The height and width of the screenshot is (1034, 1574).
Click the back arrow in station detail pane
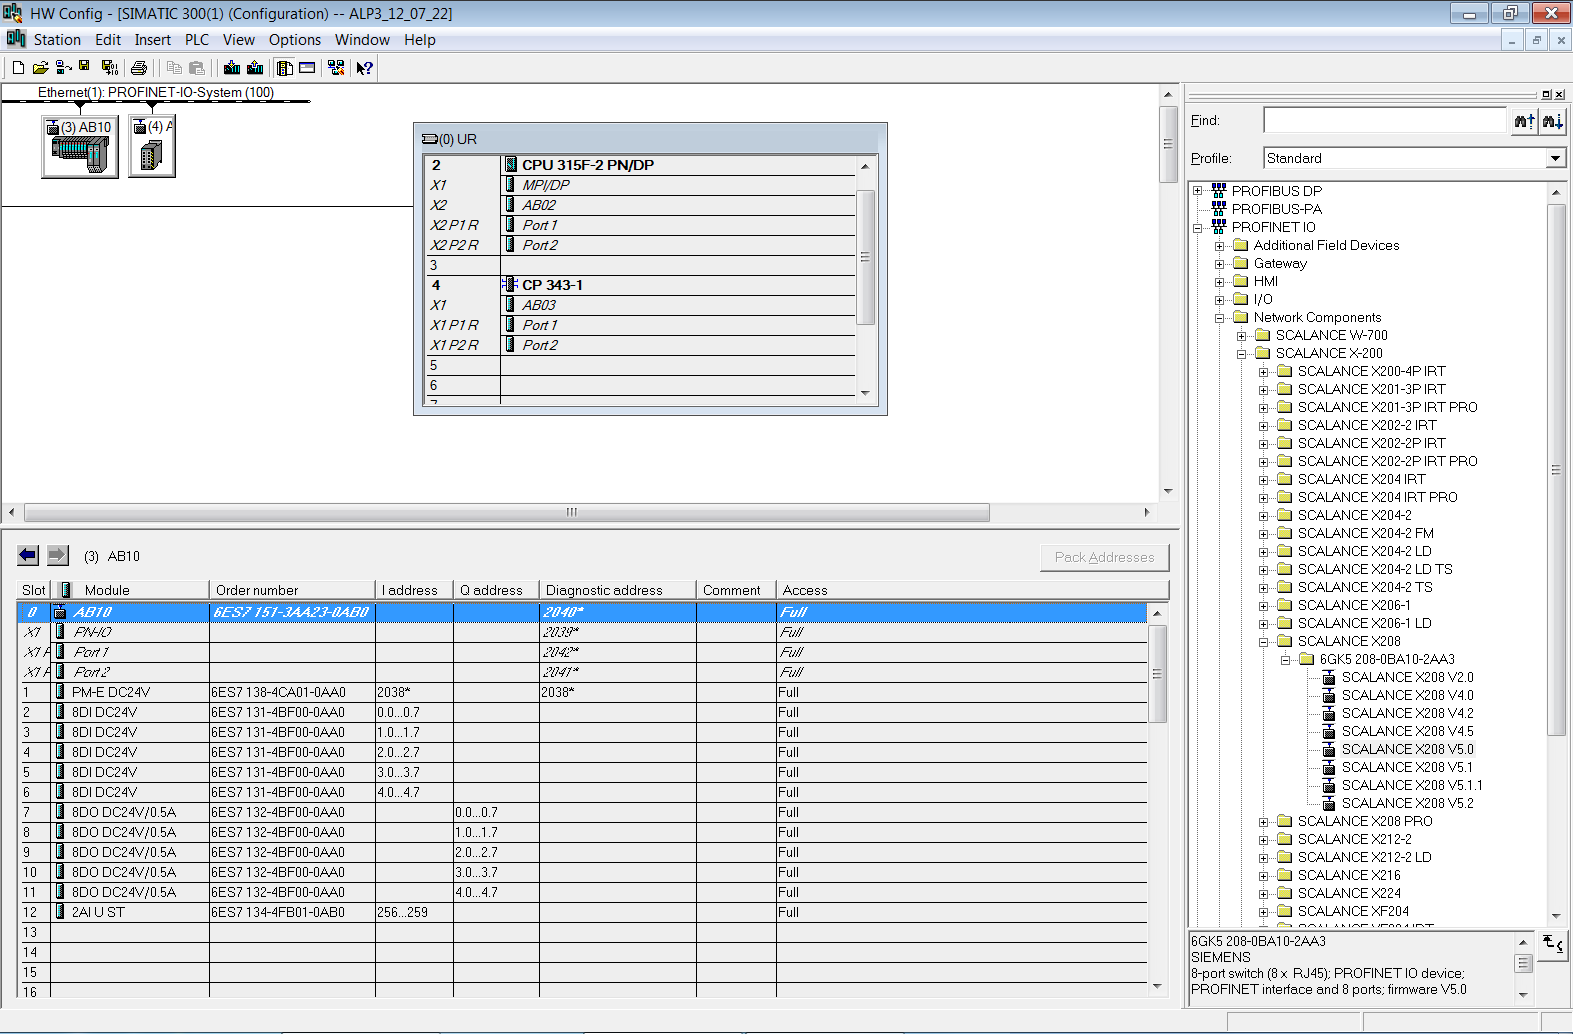28,555
